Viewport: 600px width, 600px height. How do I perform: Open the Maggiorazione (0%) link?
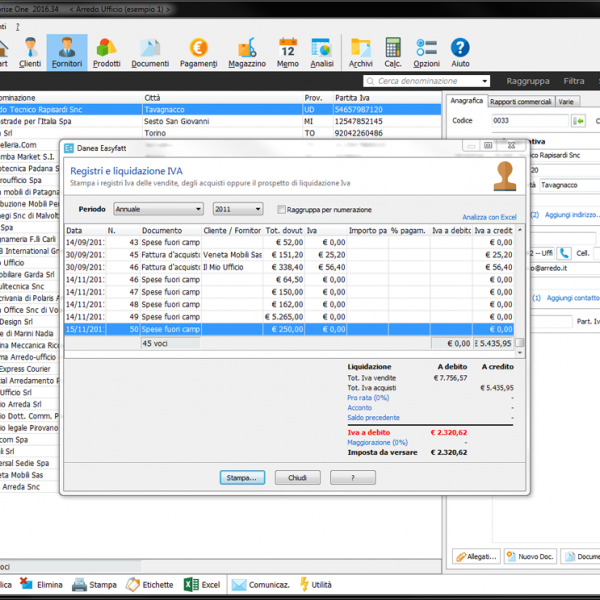click(x=377, y=442)
